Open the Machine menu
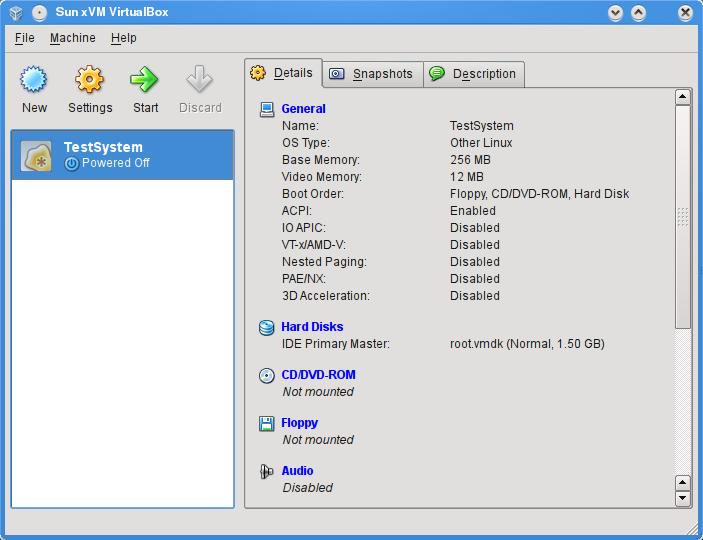Viewport: 703px width, 540px height. coord(73,38)
